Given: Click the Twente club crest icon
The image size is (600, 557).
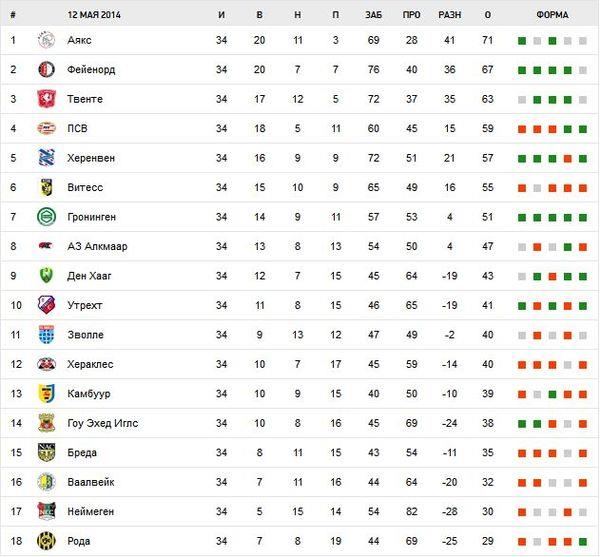Looking at the screenshot, I should click(46, 99).
